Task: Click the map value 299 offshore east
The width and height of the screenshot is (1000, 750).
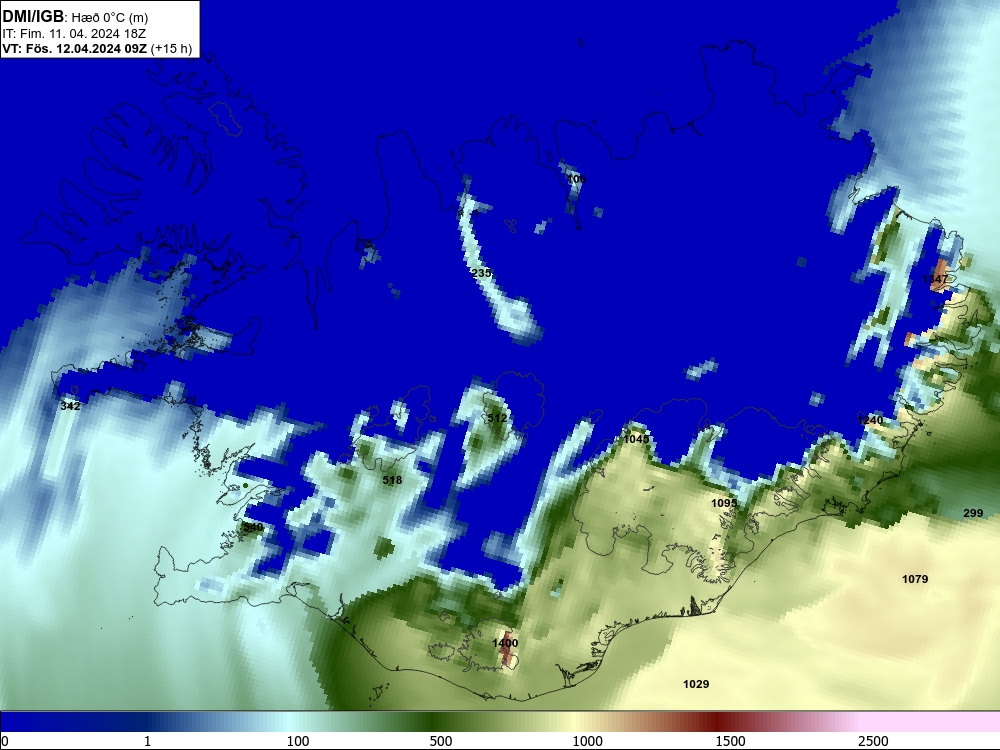Action: 973,513
